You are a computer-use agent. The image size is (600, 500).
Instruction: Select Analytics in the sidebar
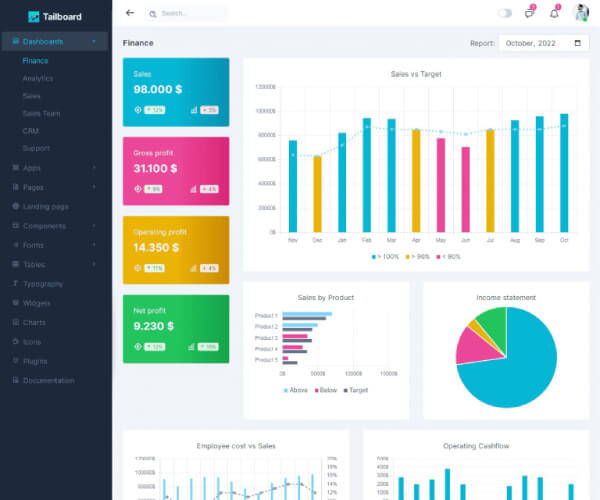point(38,78)
